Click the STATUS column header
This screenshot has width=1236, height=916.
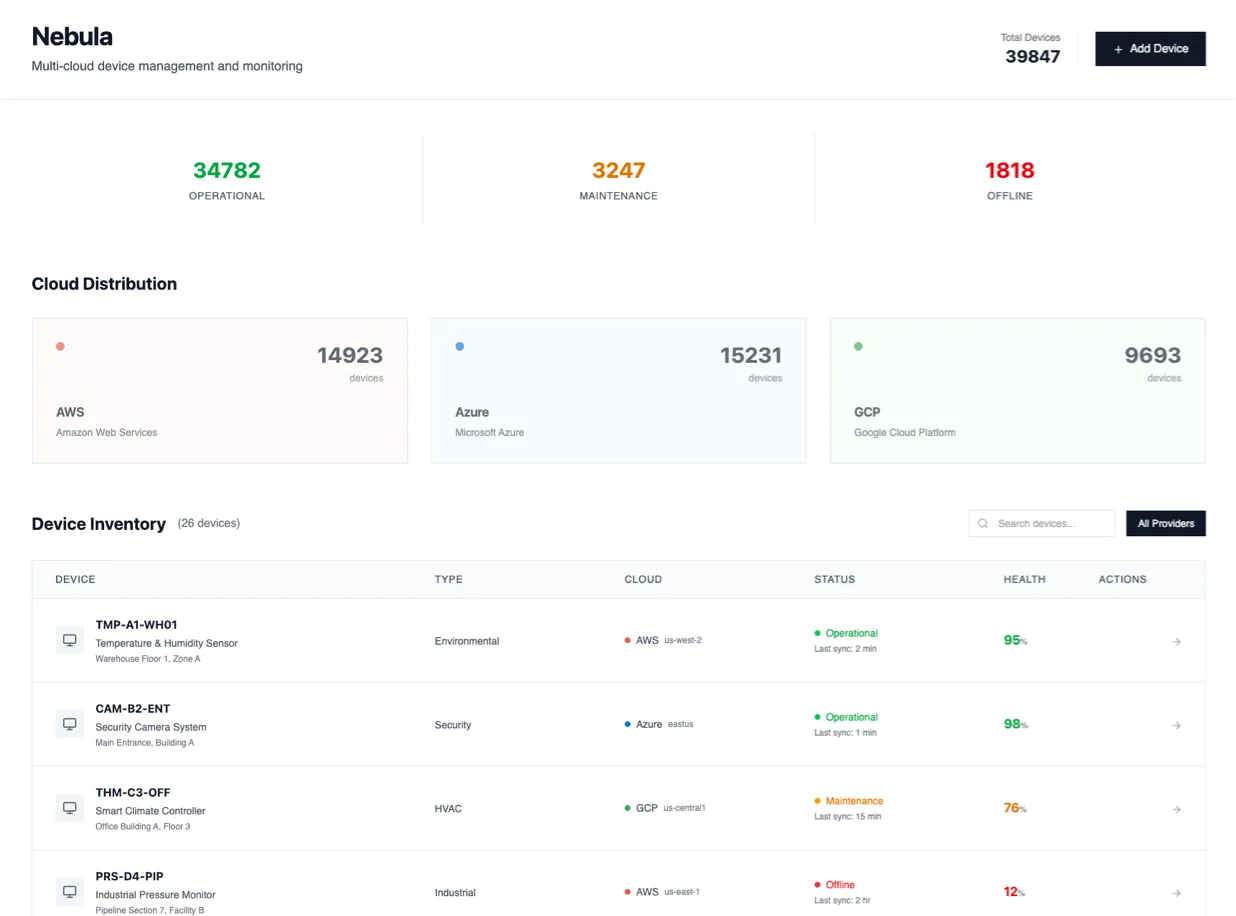coord(835,580)
